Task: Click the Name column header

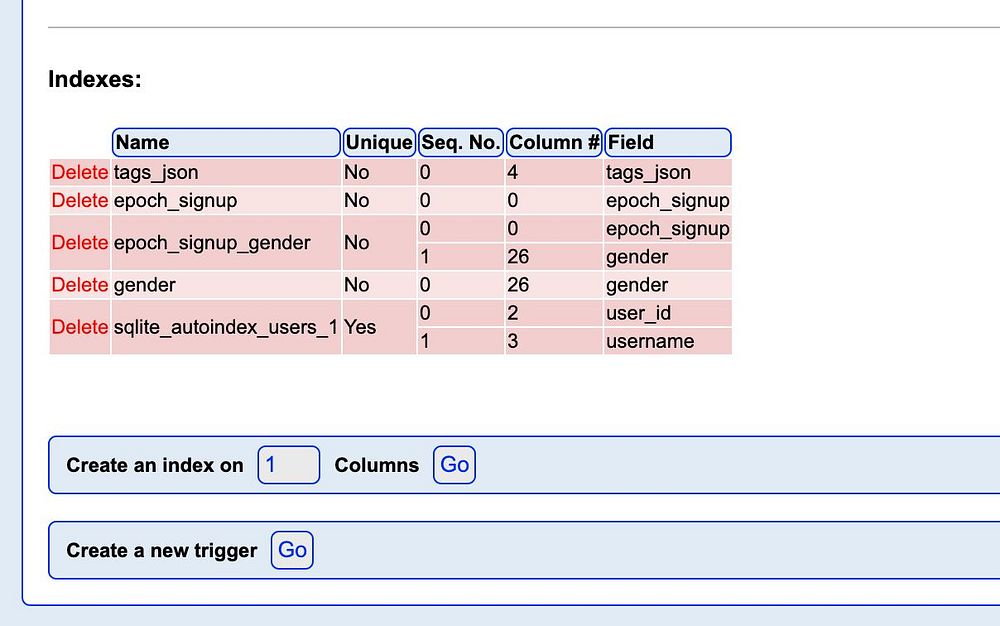Action: [226, 142]
